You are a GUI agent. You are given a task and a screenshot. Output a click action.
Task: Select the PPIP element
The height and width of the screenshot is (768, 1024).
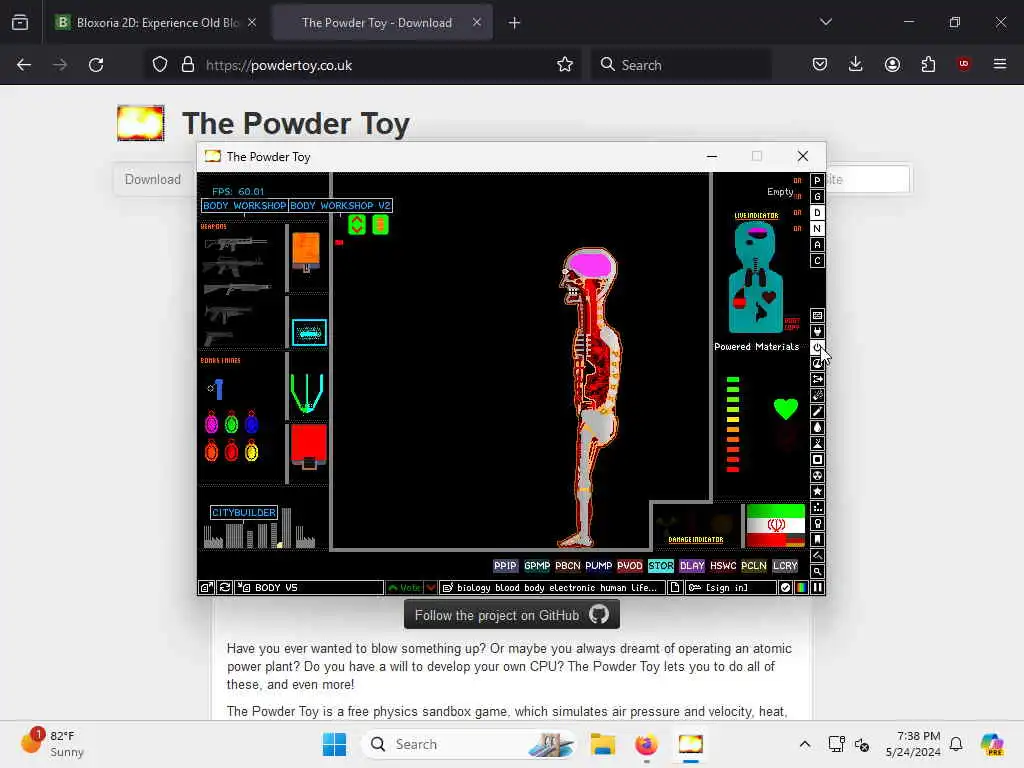pos(505,566)
